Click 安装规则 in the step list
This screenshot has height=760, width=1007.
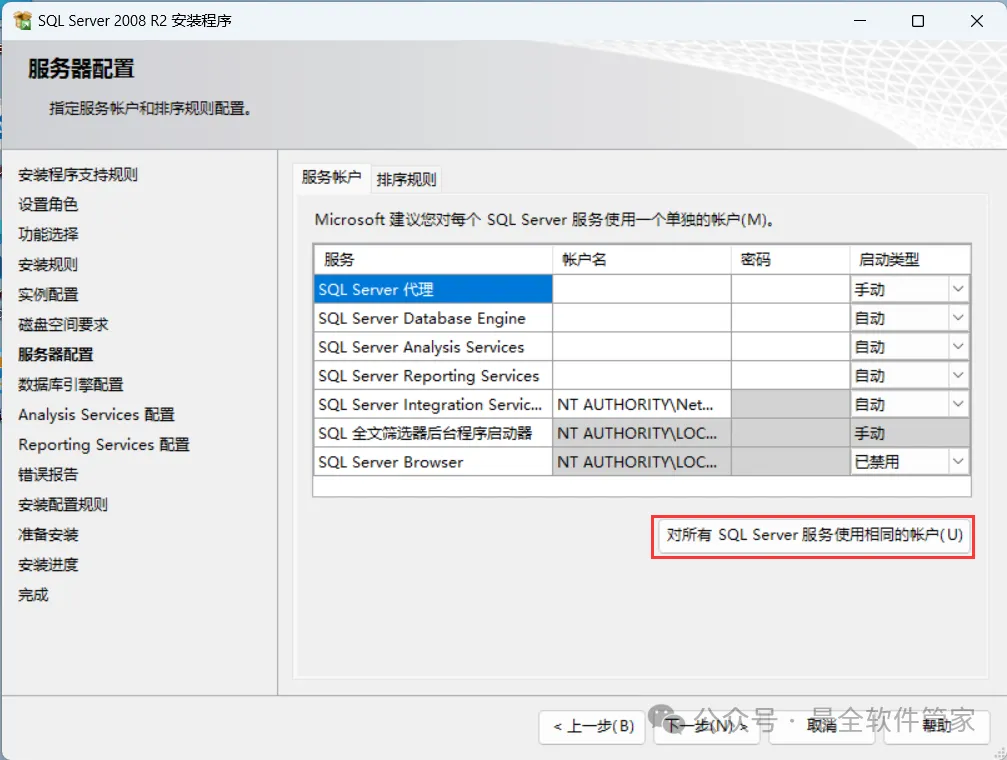[x=48, y=265]
